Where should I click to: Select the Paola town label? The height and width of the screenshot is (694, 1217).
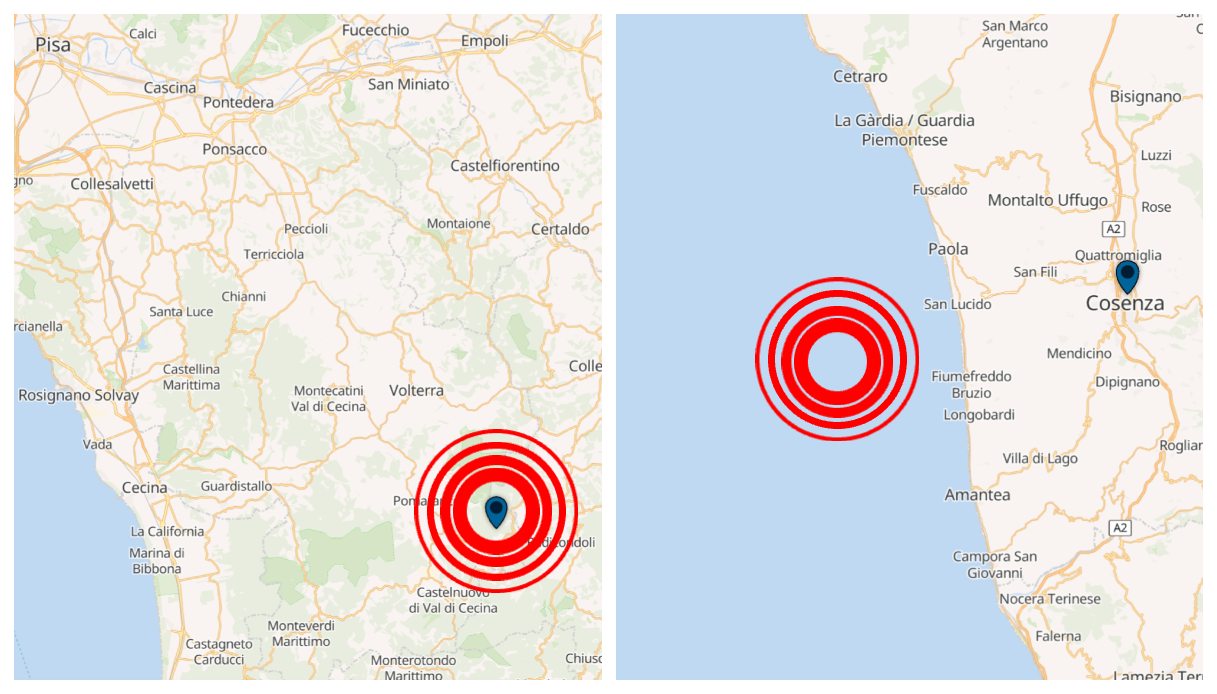947,247
